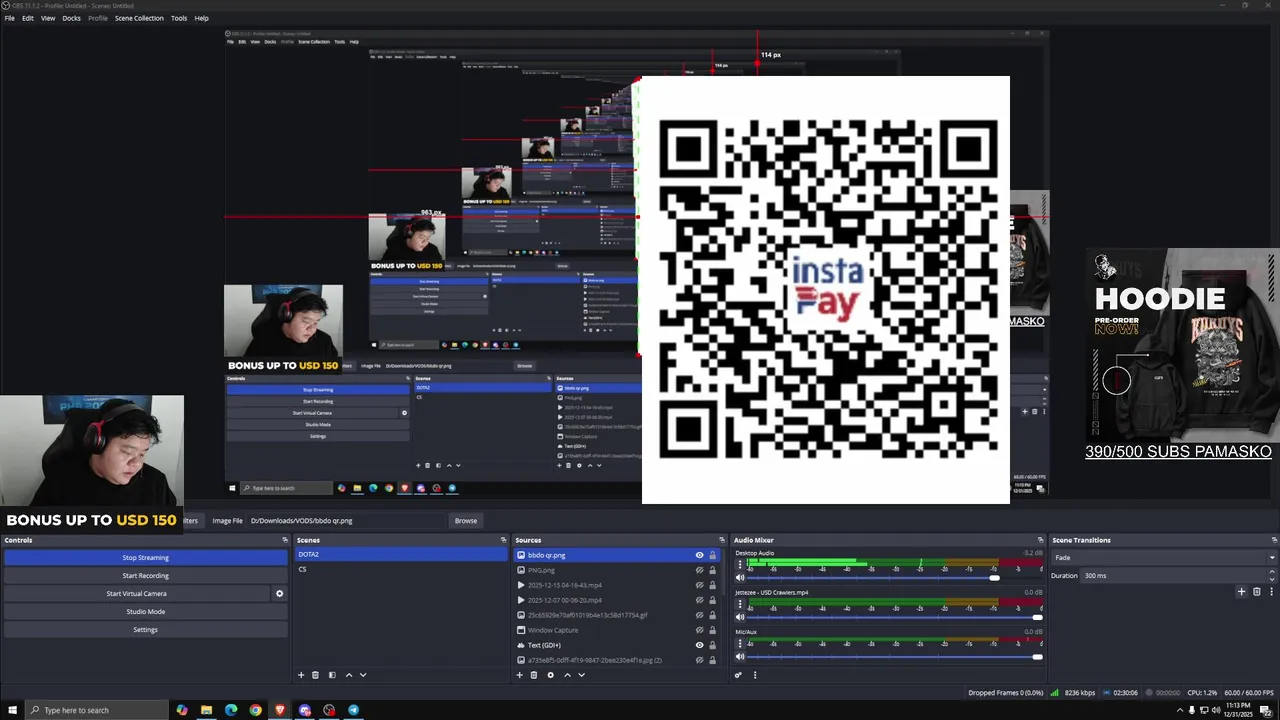Open Settings from Controls dock

(x=146, y=630)
